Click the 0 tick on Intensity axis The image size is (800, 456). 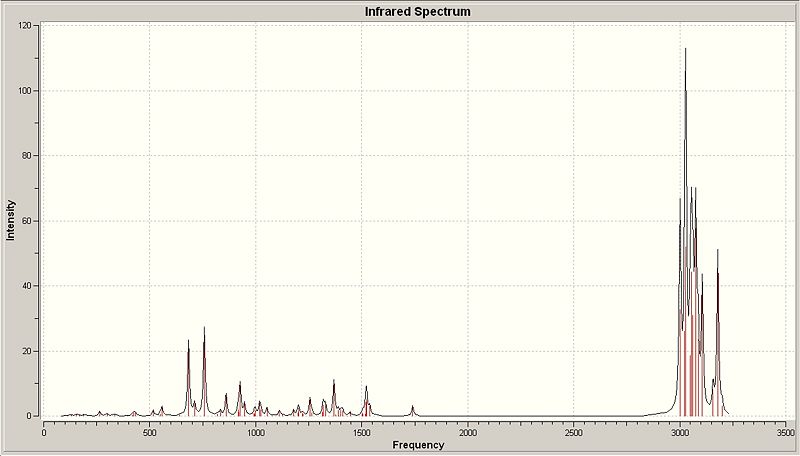(29, 416)
